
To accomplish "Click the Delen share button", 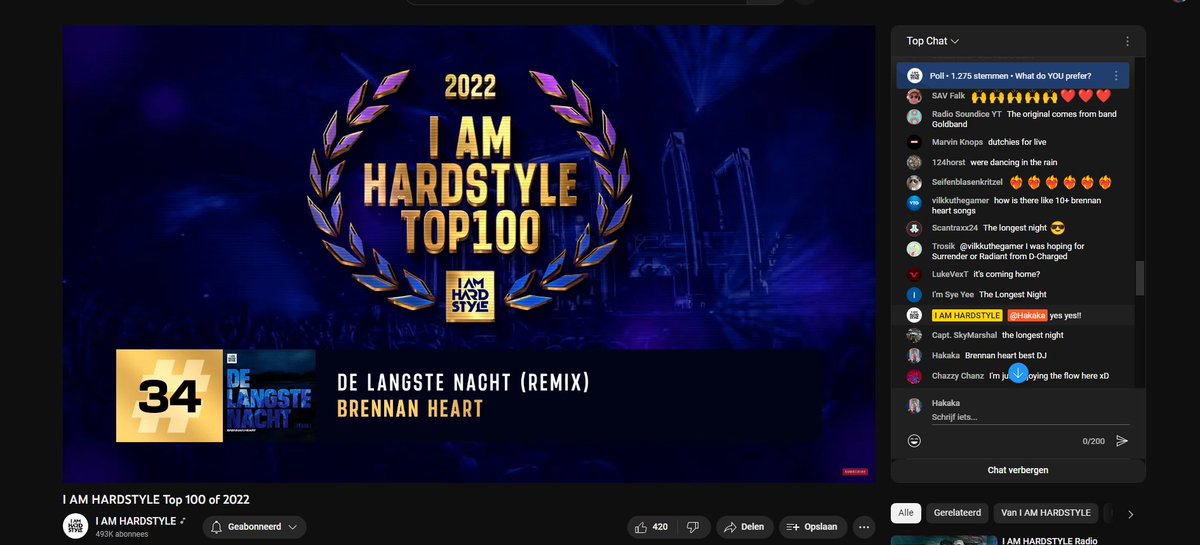I will tap(744, 527).
